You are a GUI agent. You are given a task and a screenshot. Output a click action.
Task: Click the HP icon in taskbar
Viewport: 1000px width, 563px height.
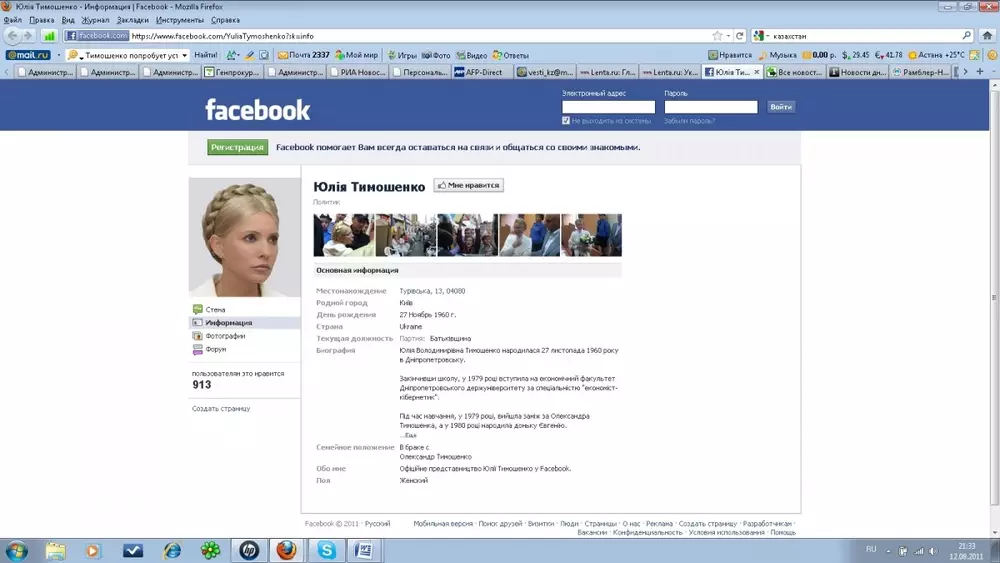coord(248,550)
